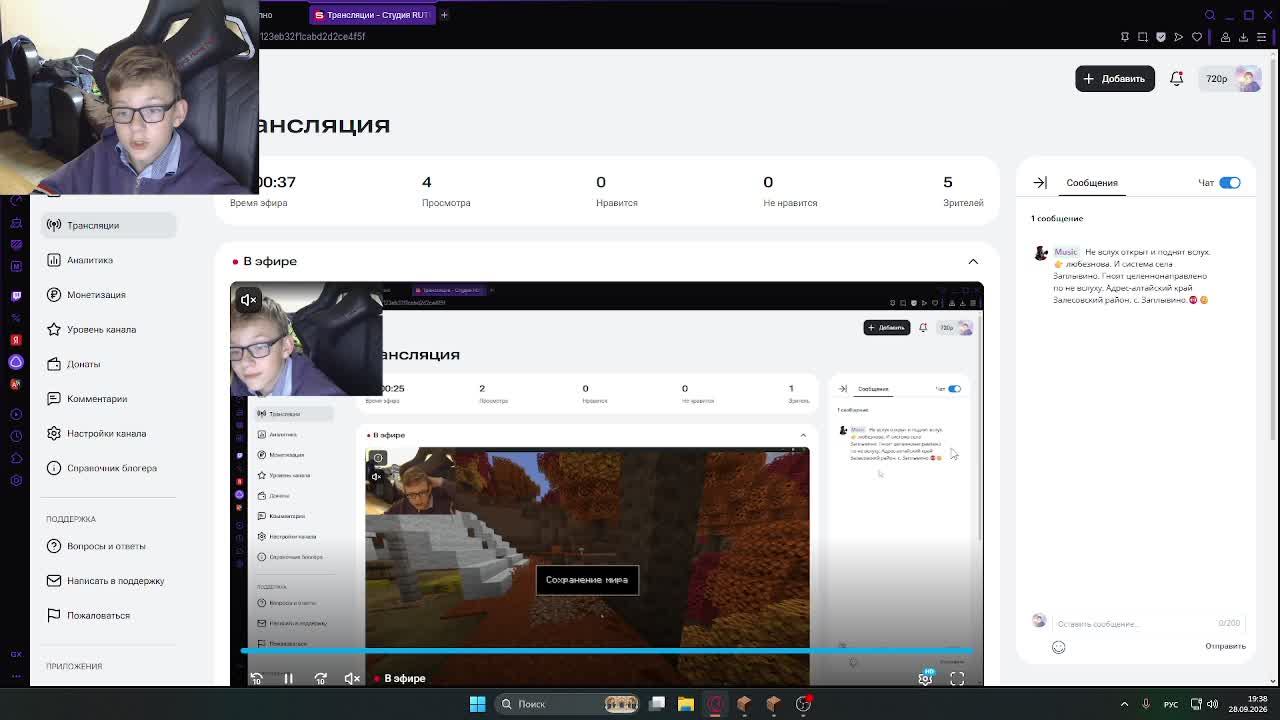Screen dimensions: 1280x720
Task: Open the 720p profile avatar menu
Action: (x=1232, y=78)
